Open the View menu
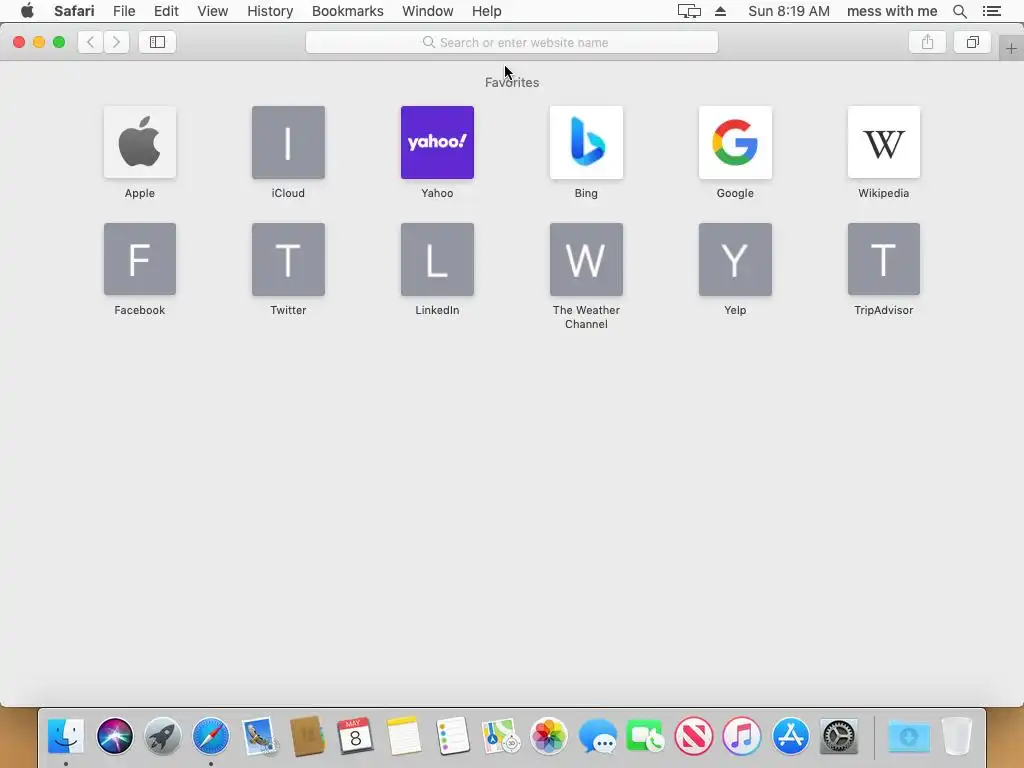This screenshot has width=1024, height=768. 213,11
